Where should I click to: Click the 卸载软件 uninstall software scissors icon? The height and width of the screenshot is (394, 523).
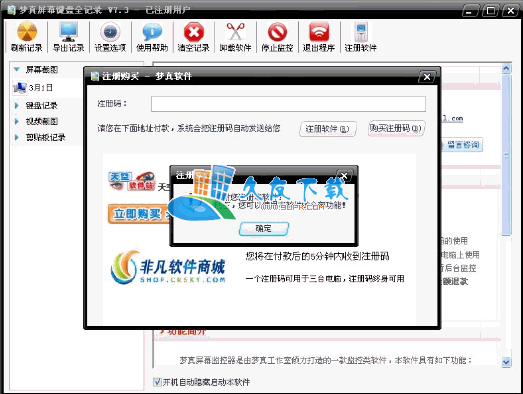point(235,37)
